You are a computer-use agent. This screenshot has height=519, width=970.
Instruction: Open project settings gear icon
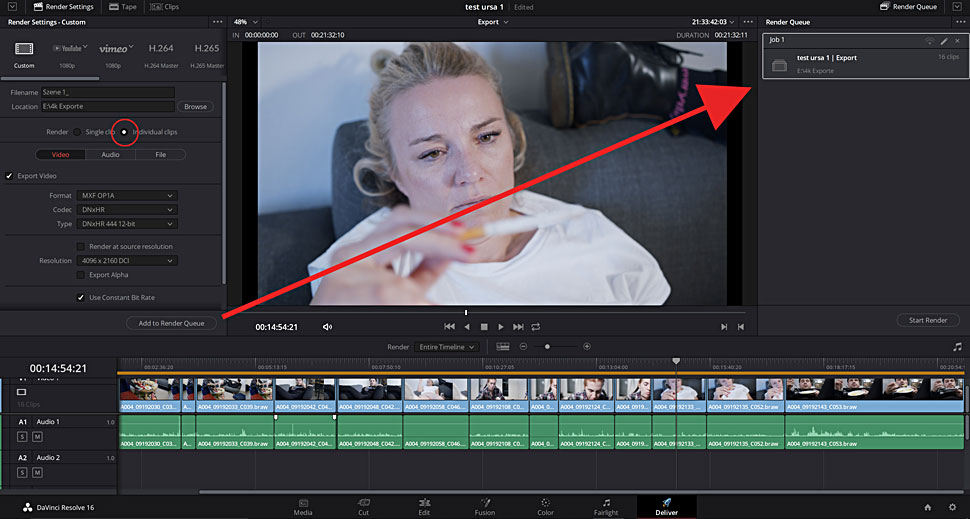click(953, 507)
